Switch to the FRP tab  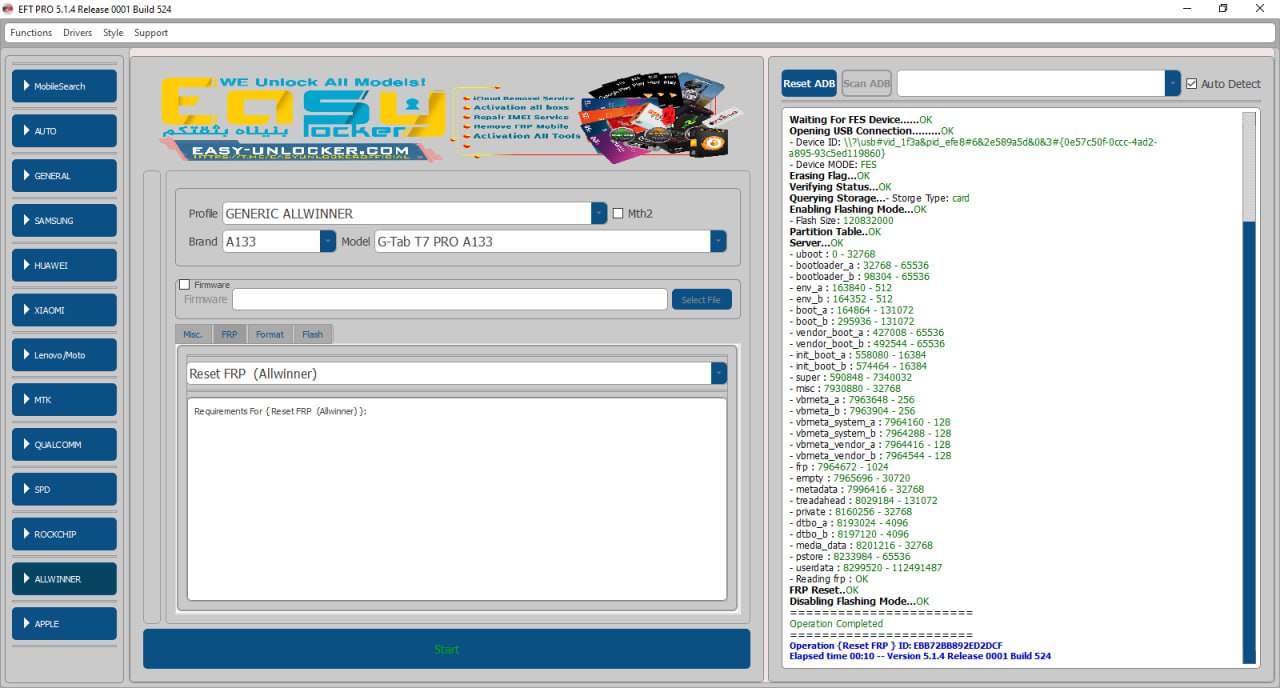[x=229, y=334]
